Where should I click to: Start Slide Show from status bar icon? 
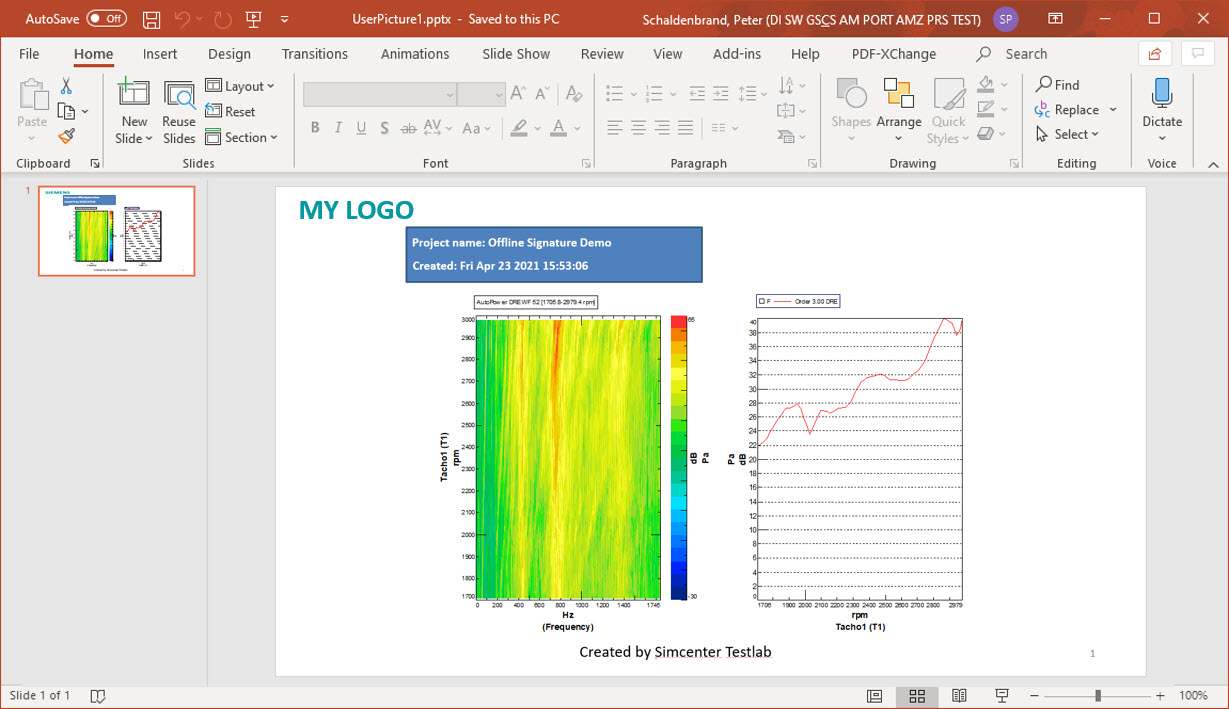click(x=1002, y=696)
